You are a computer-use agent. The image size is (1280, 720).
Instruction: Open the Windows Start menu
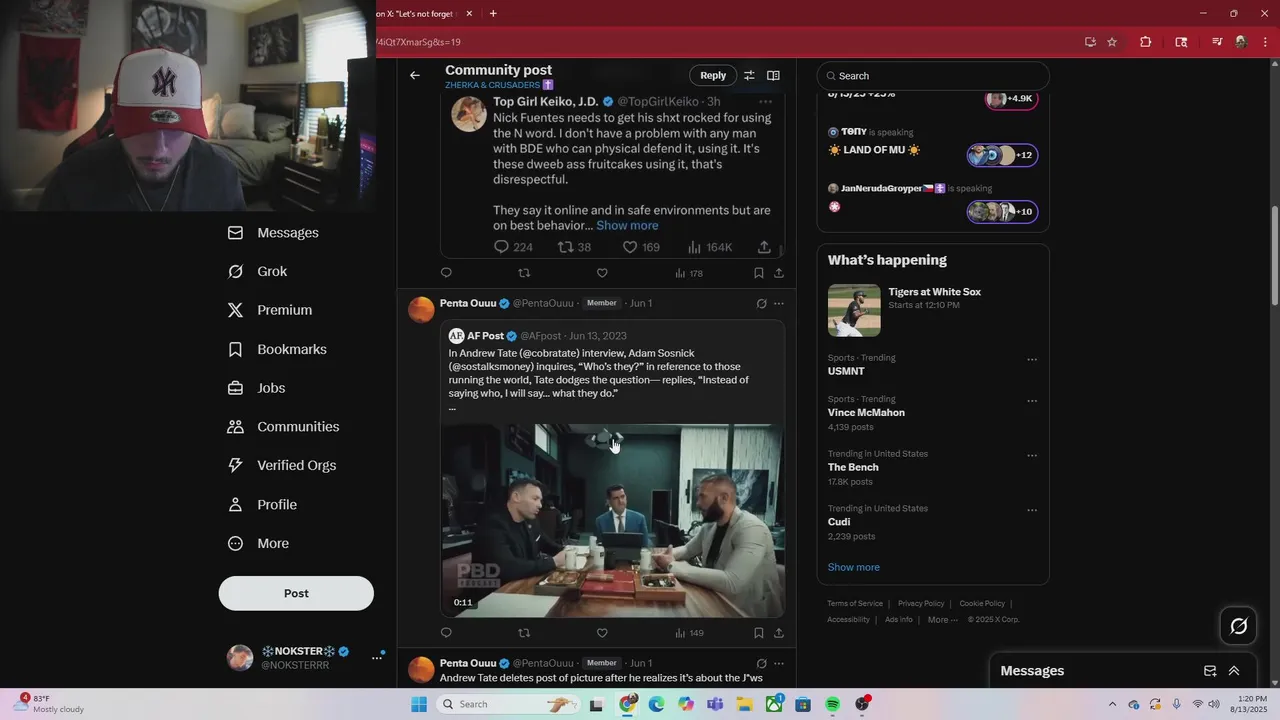coord(419,704)
